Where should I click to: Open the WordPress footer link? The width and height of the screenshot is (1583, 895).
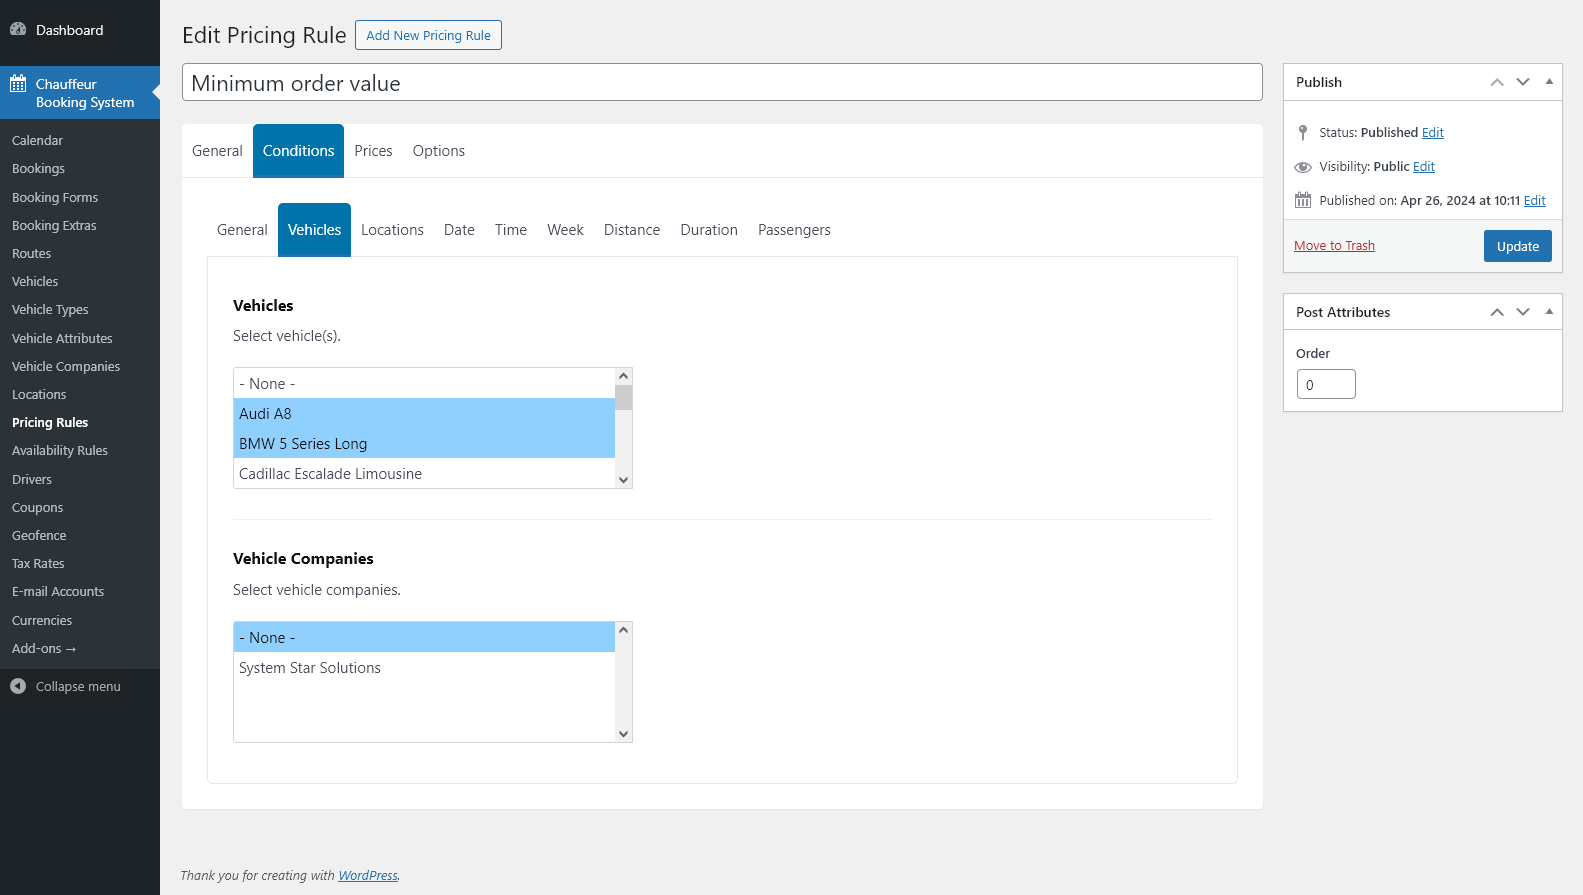coord(368,876)
